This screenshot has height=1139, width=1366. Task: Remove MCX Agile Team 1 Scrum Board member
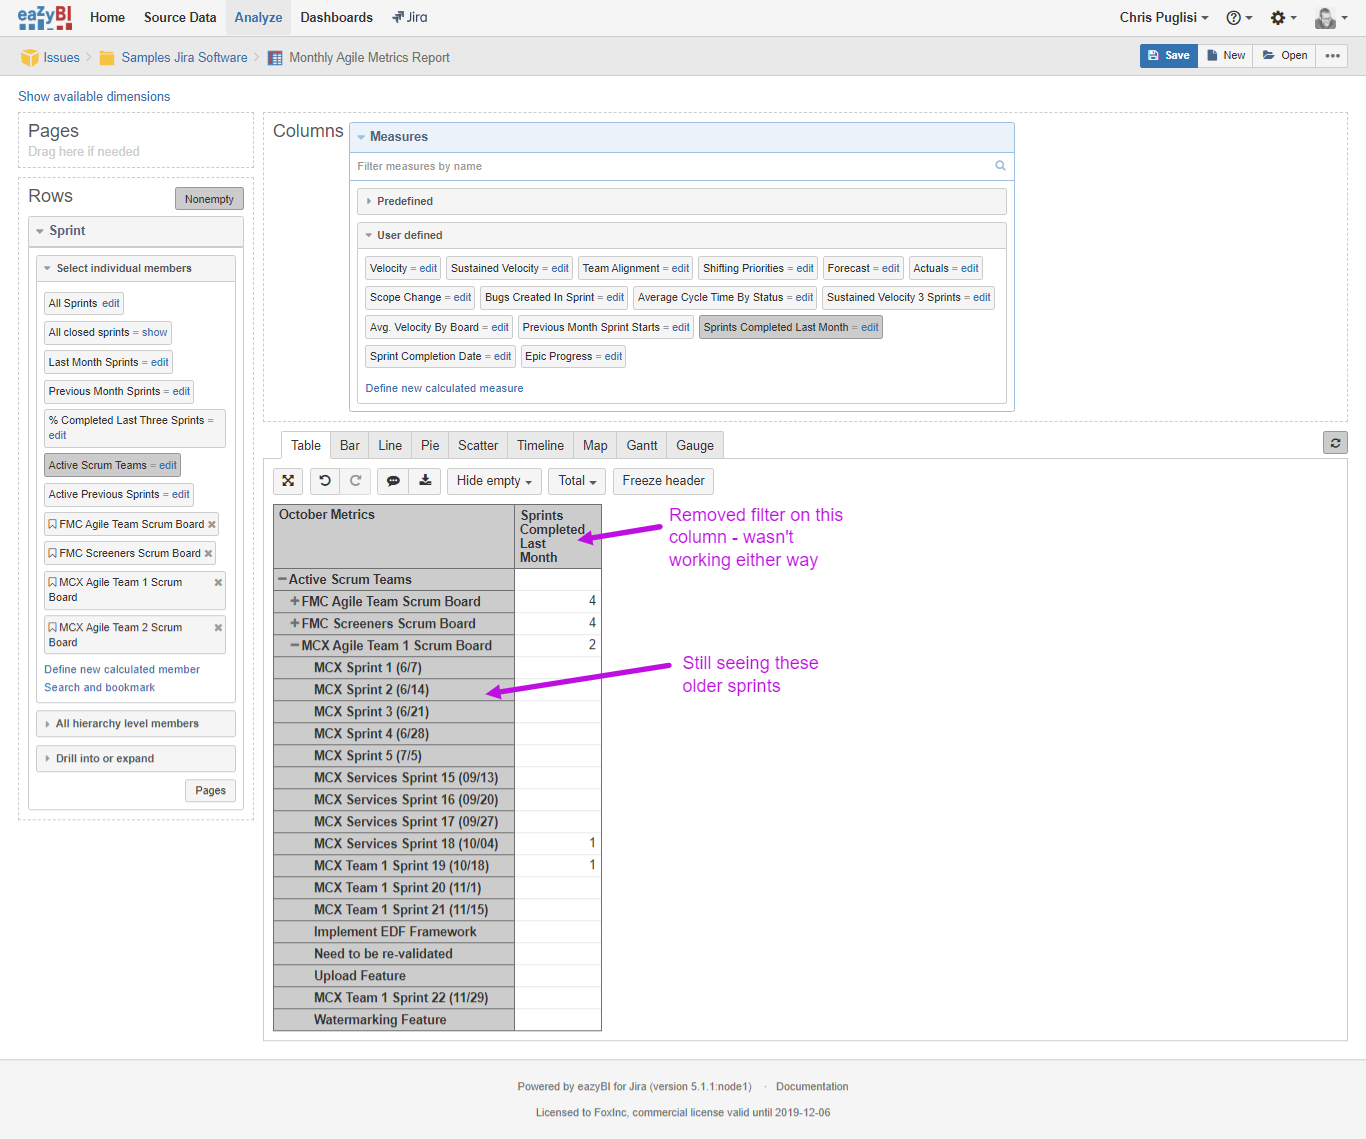click(x=218, y=582)
